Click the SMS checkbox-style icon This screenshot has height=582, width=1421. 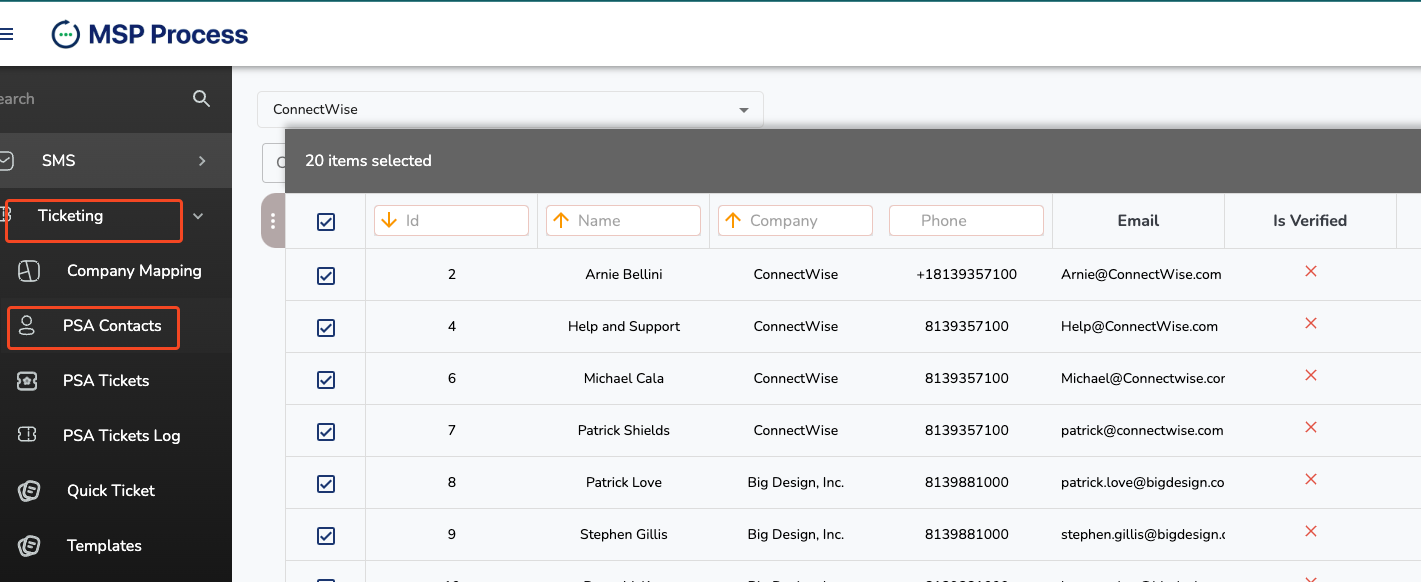pos(6,160)
